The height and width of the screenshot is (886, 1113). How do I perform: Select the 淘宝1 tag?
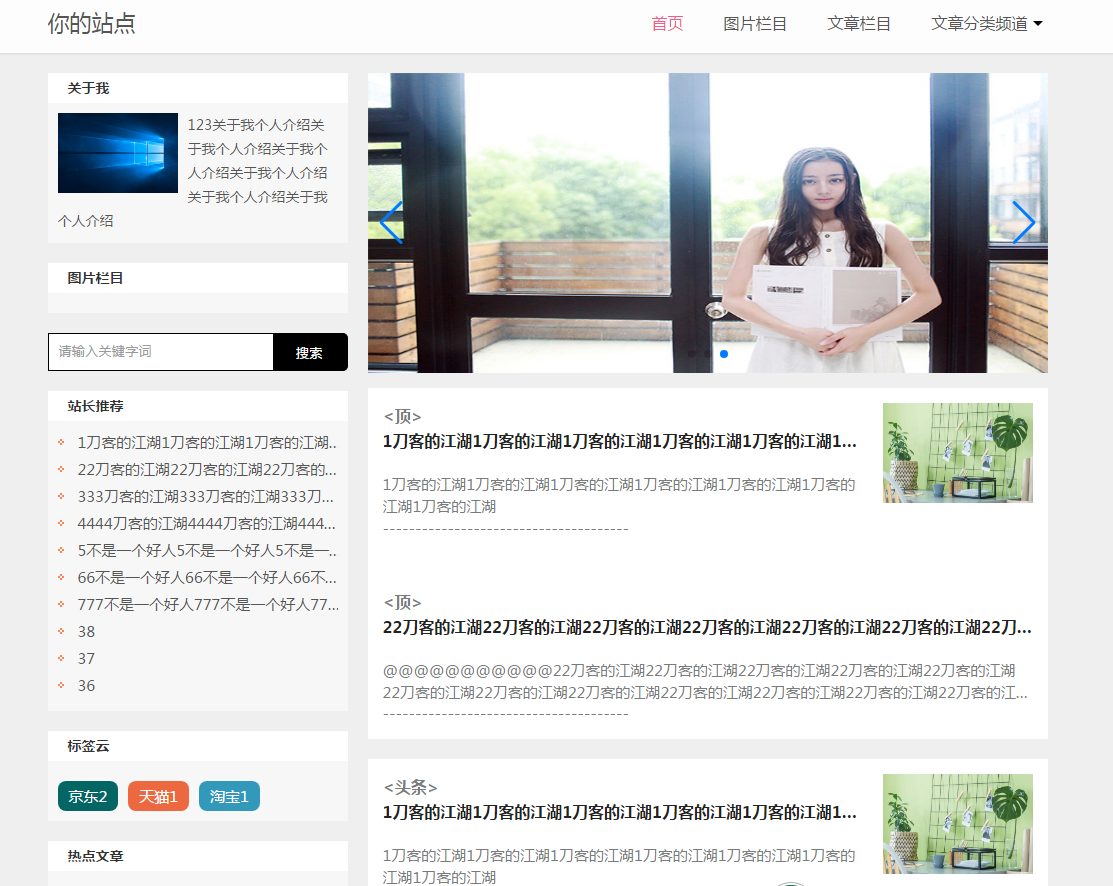point(229,797)
